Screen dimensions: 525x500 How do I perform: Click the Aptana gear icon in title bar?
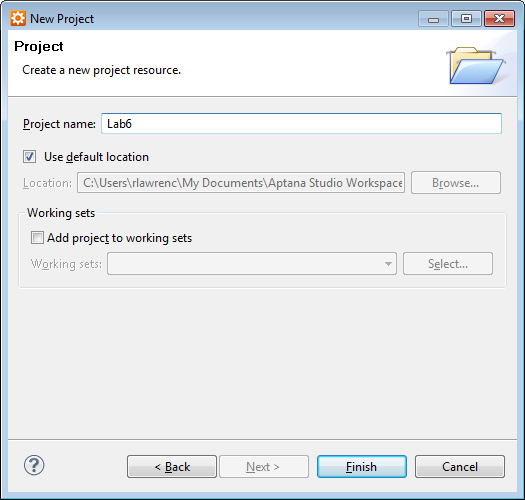point(17,18)
